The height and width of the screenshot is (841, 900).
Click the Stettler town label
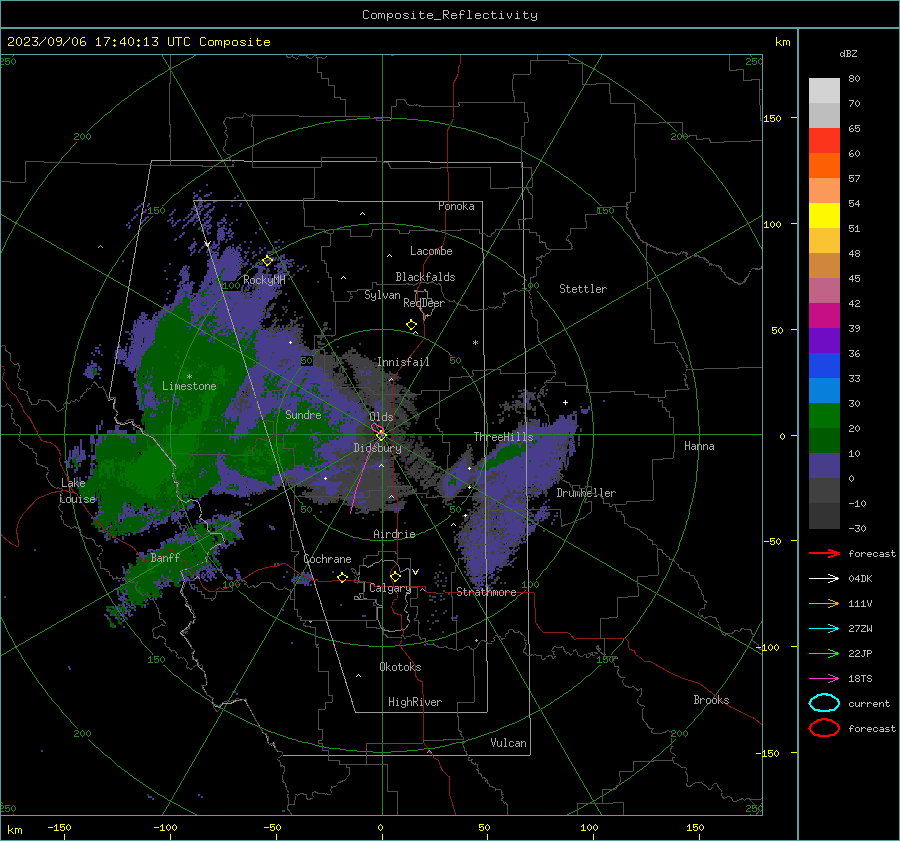(x=583, y=289)
